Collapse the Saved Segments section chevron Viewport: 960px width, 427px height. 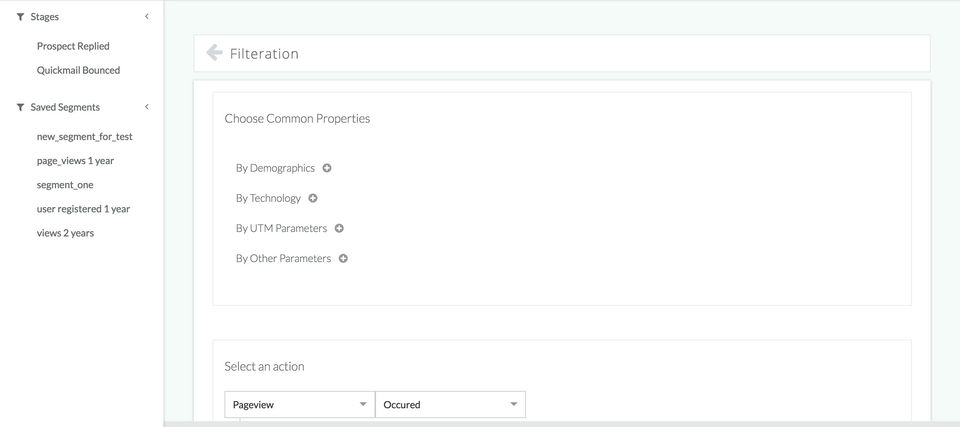147,107
